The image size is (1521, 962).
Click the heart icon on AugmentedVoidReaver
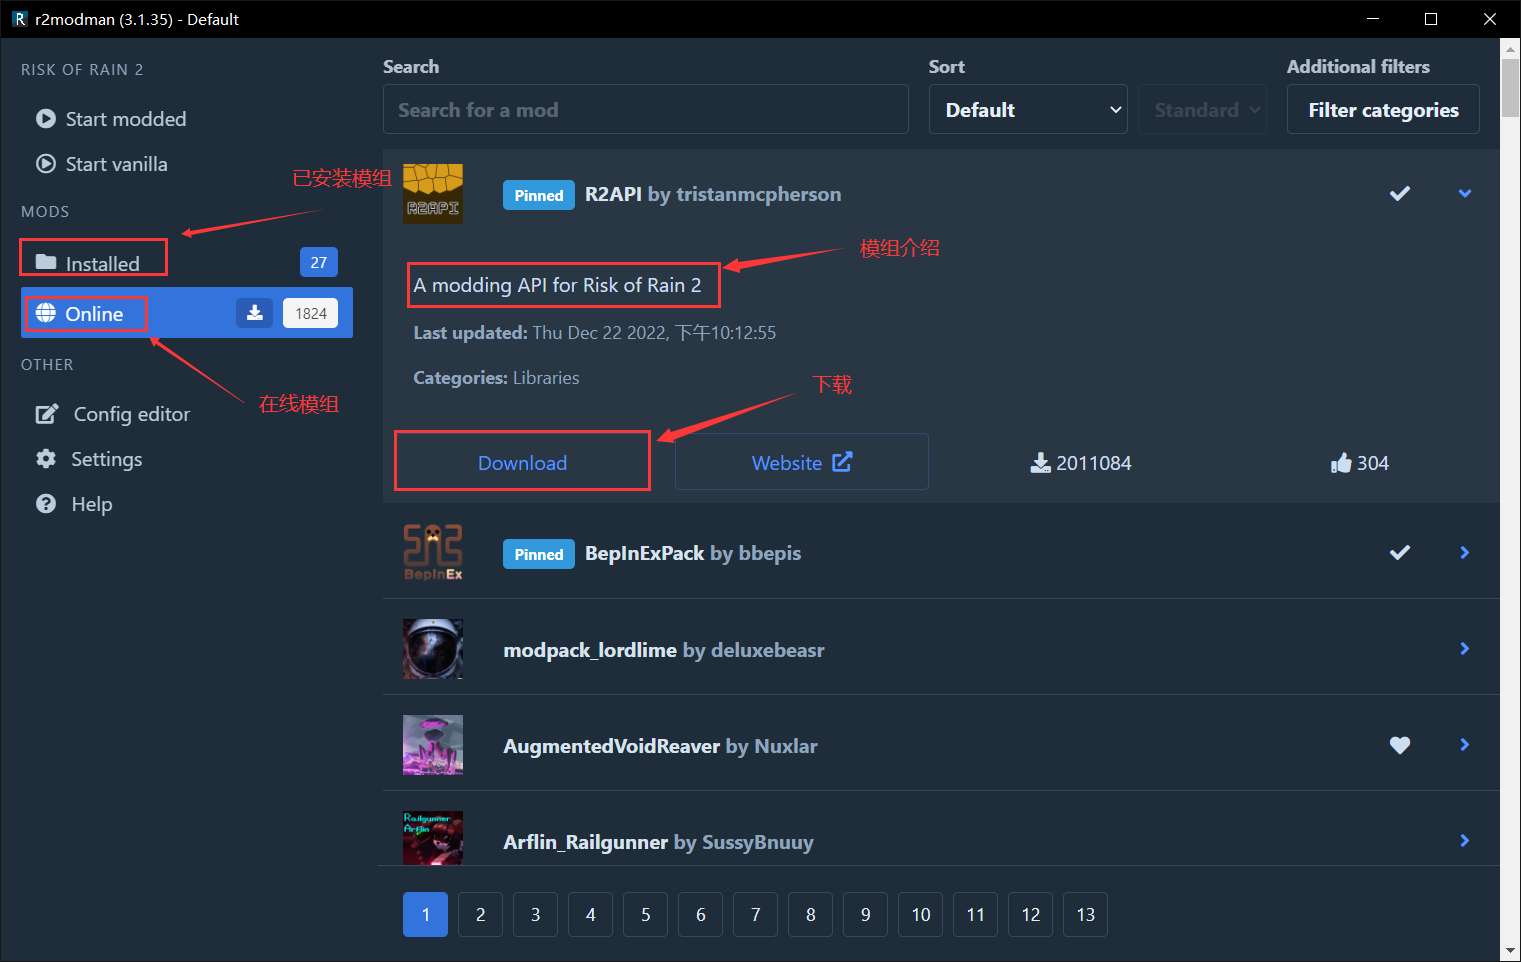pyautogui.click(x=1399, y=745)
